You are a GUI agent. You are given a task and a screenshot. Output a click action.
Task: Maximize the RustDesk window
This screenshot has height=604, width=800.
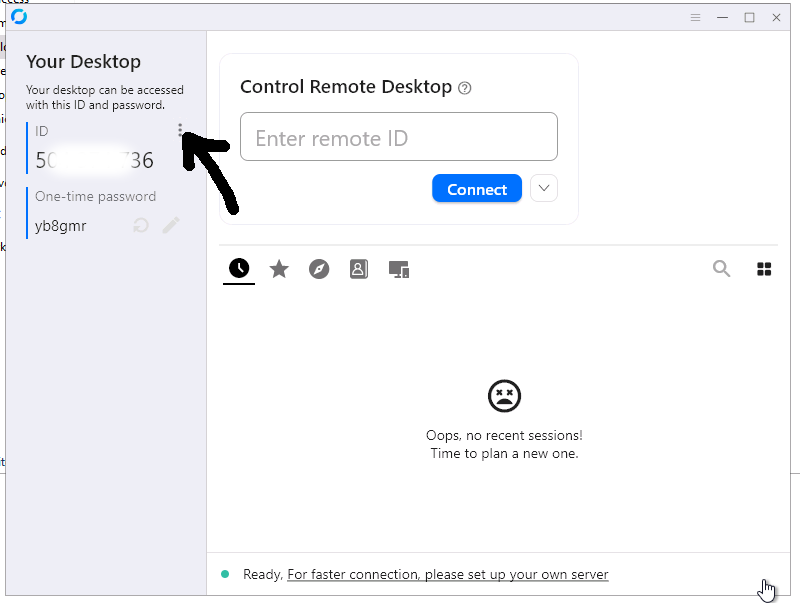[x=749, y=17]
